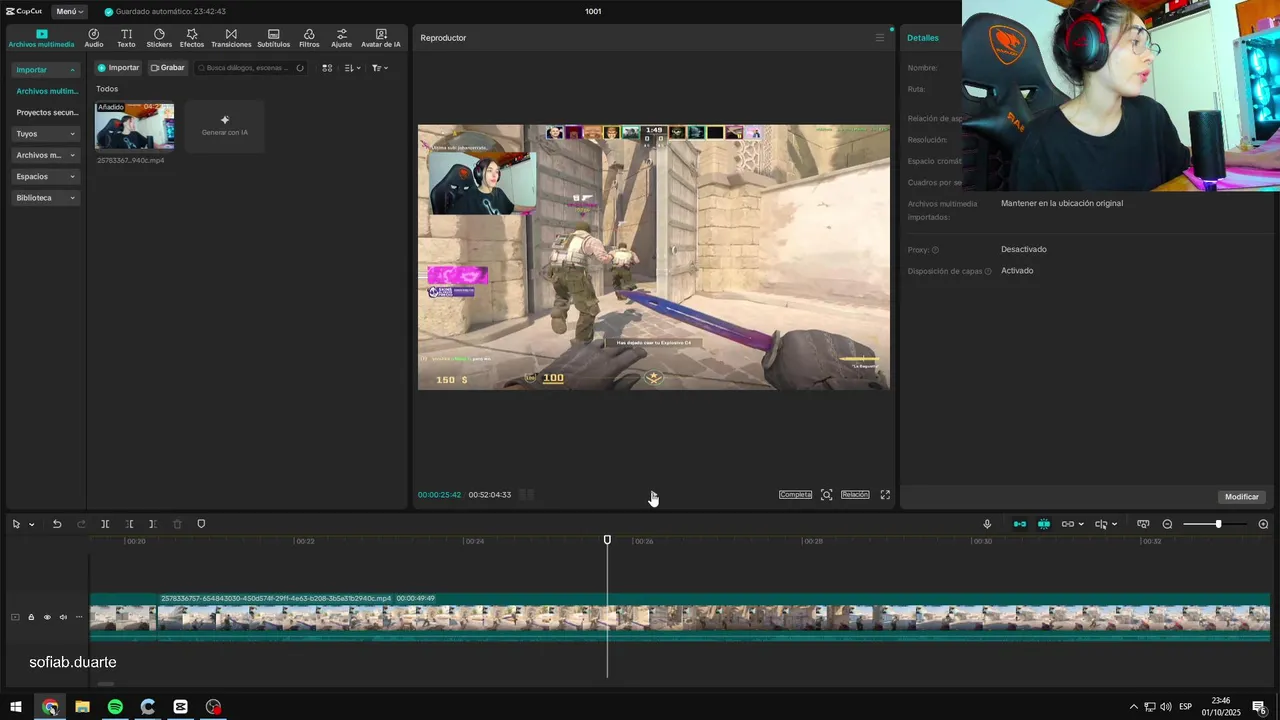
Task: Collapse the Importar section
Action: (x=46, y=69)
